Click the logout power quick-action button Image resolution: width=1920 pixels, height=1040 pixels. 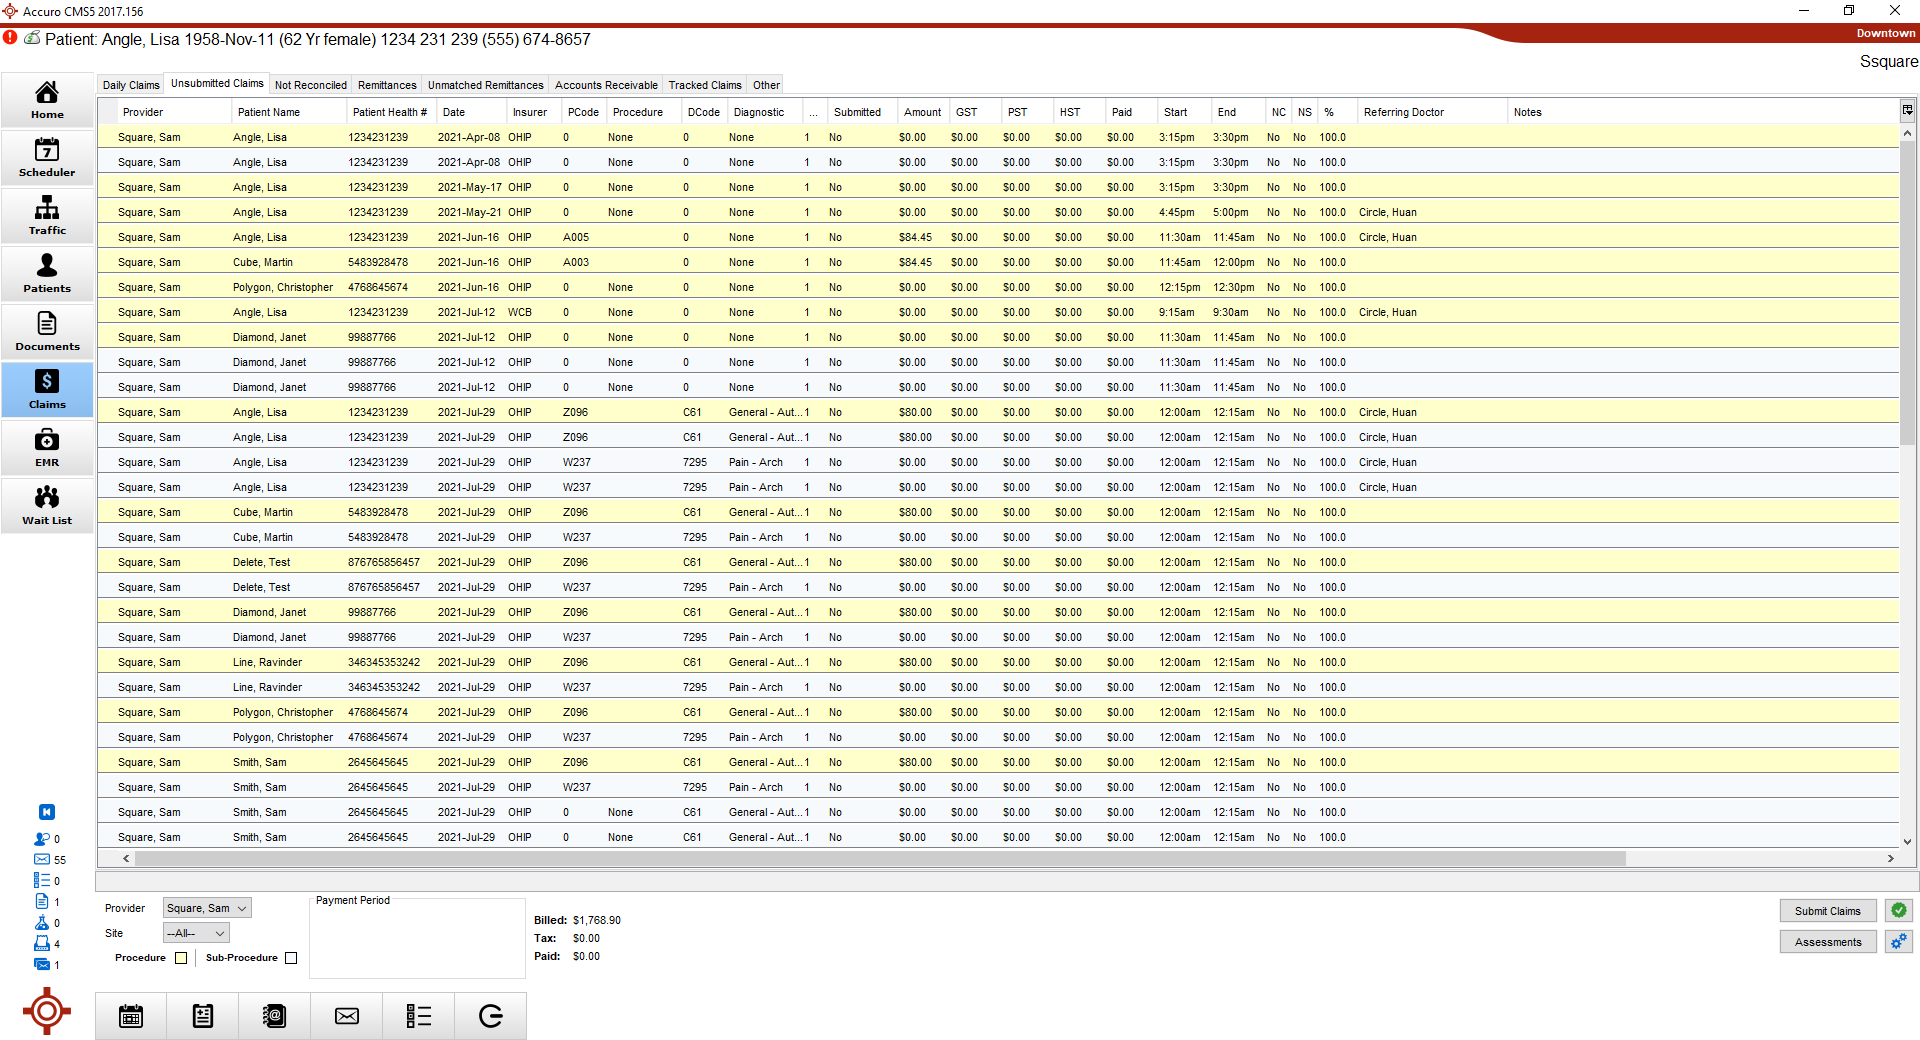[x=491, y=1016]
